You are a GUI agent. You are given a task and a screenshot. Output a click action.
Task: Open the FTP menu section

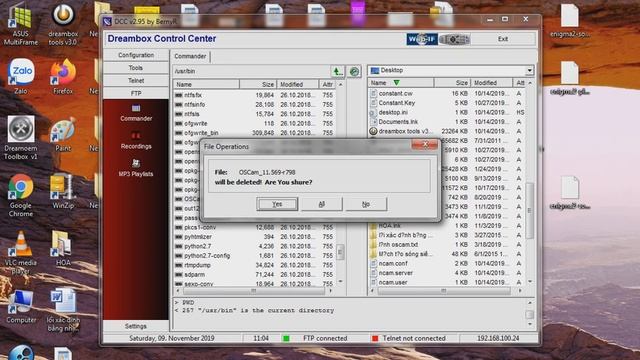click(136, 93)
